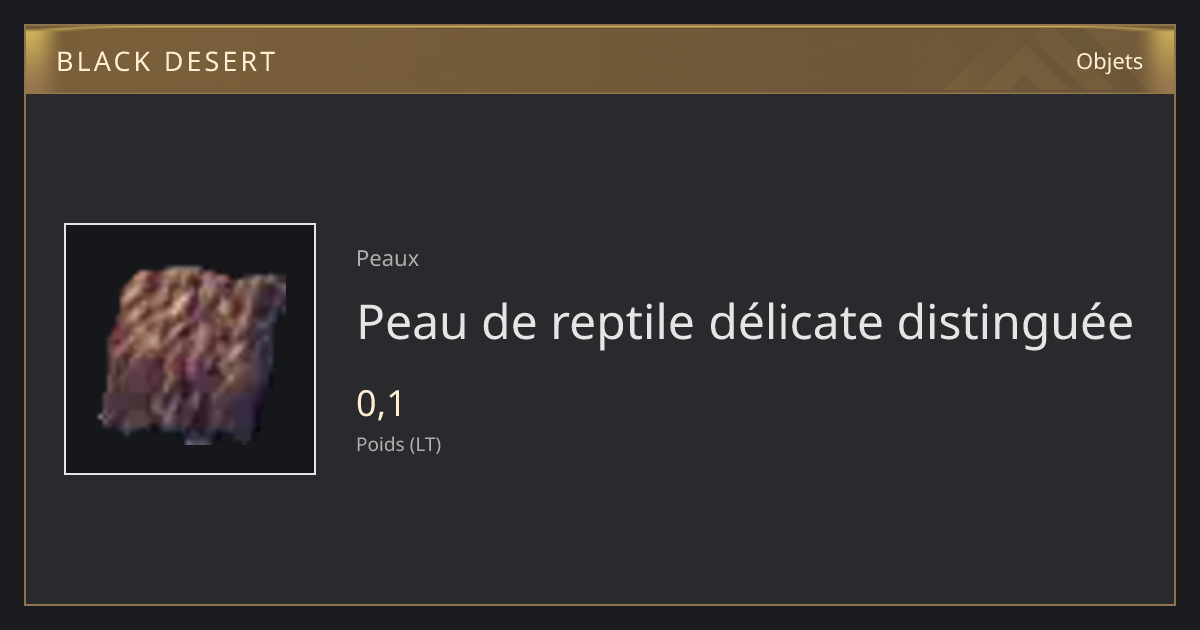Click the word BLACK in header

103,62
